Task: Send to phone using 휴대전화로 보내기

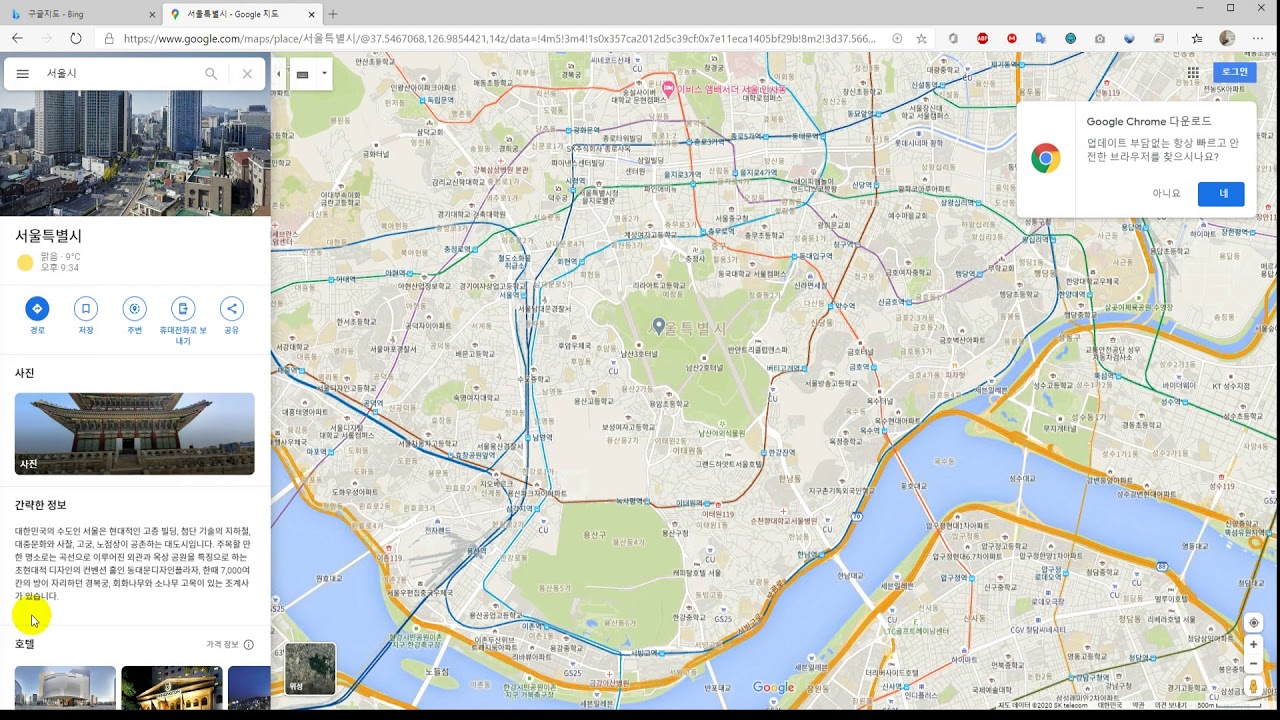Action: click(183, 309)
